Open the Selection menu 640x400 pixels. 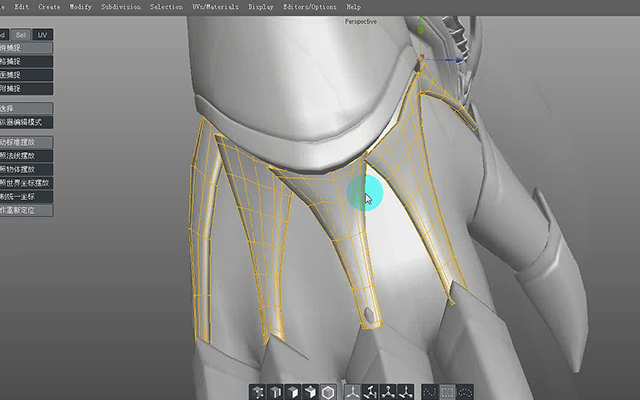(166, 7)
